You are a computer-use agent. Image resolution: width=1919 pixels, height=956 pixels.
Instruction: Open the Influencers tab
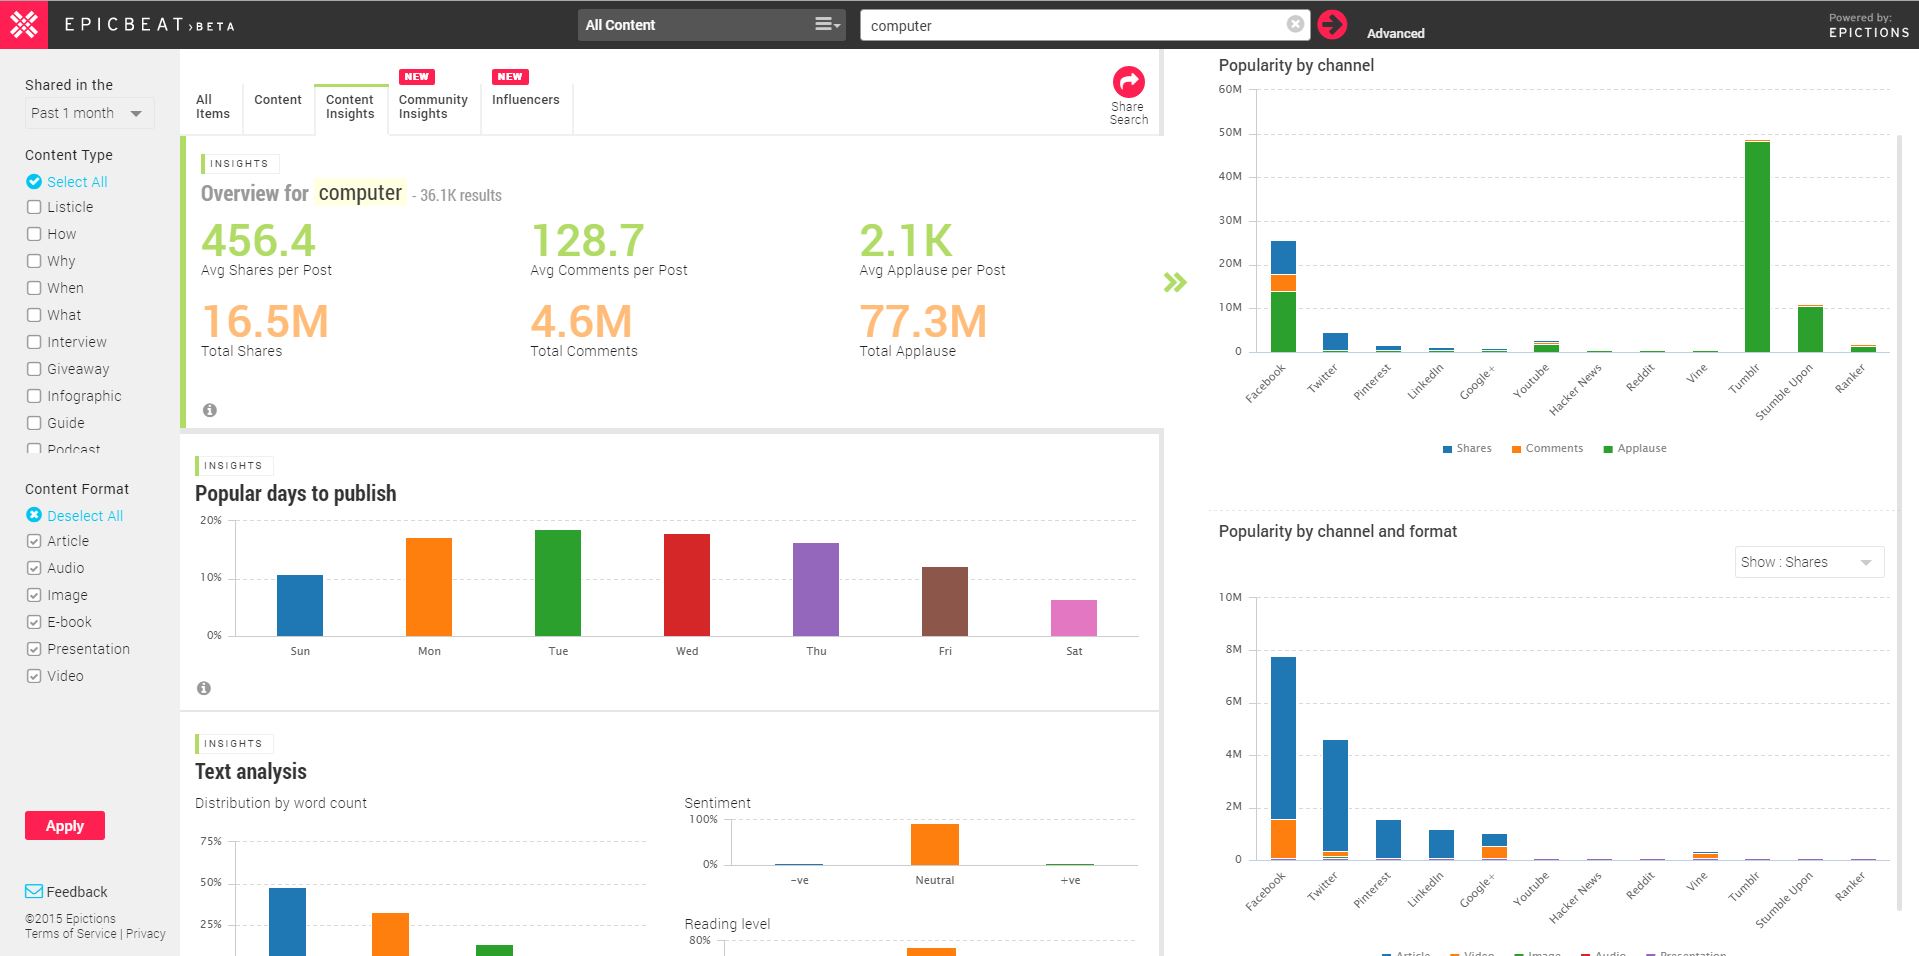point(525,100)
